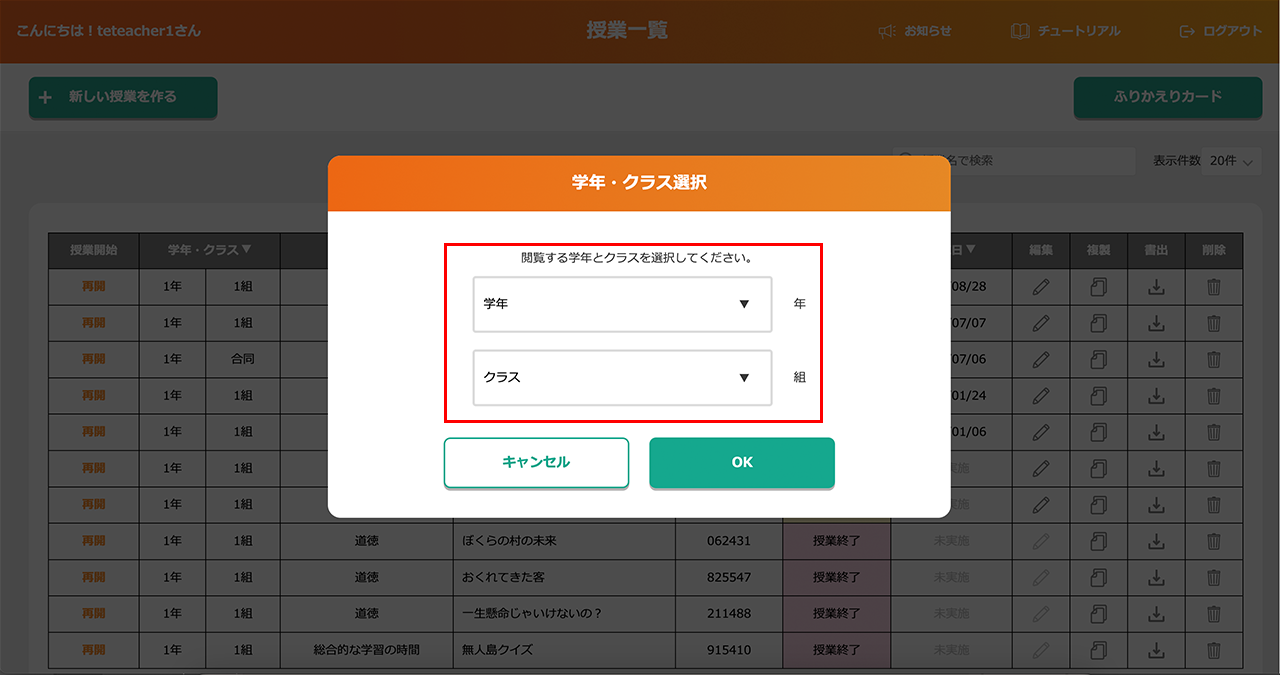Click the trash delete icon in first row

(x=1214, y=287)
